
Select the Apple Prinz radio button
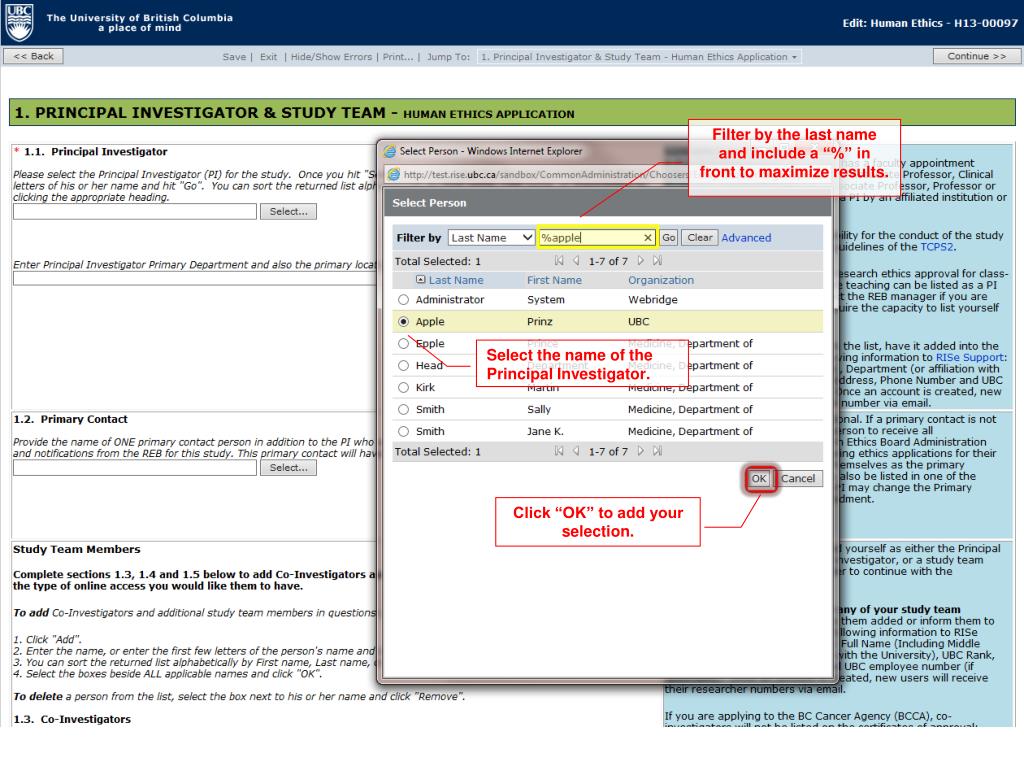tap(404, 321)
